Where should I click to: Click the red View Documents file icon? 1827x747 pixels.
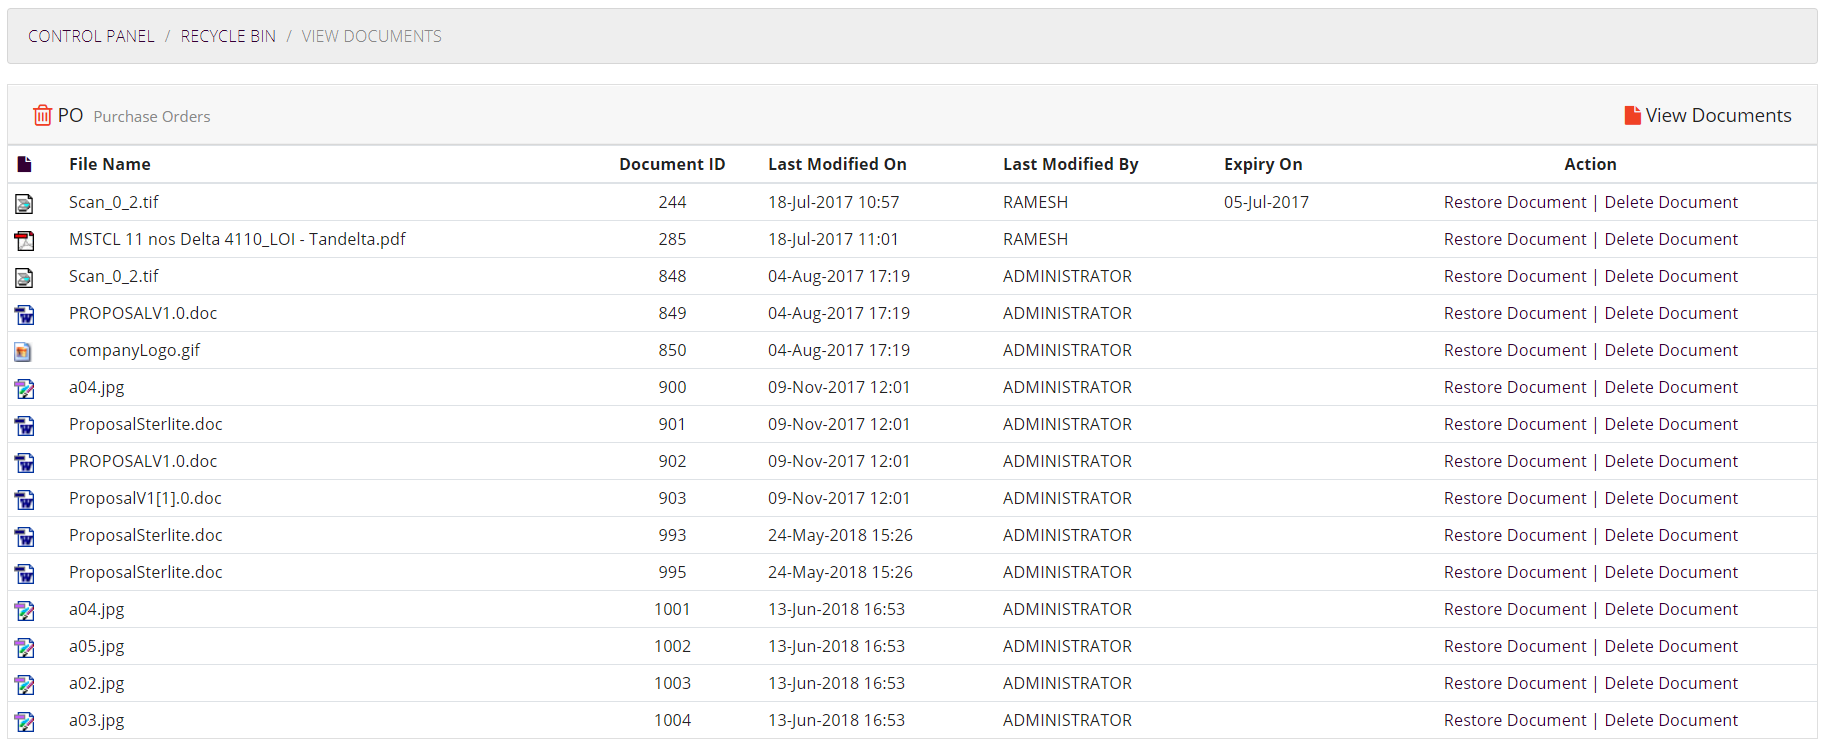point(1632,115)
